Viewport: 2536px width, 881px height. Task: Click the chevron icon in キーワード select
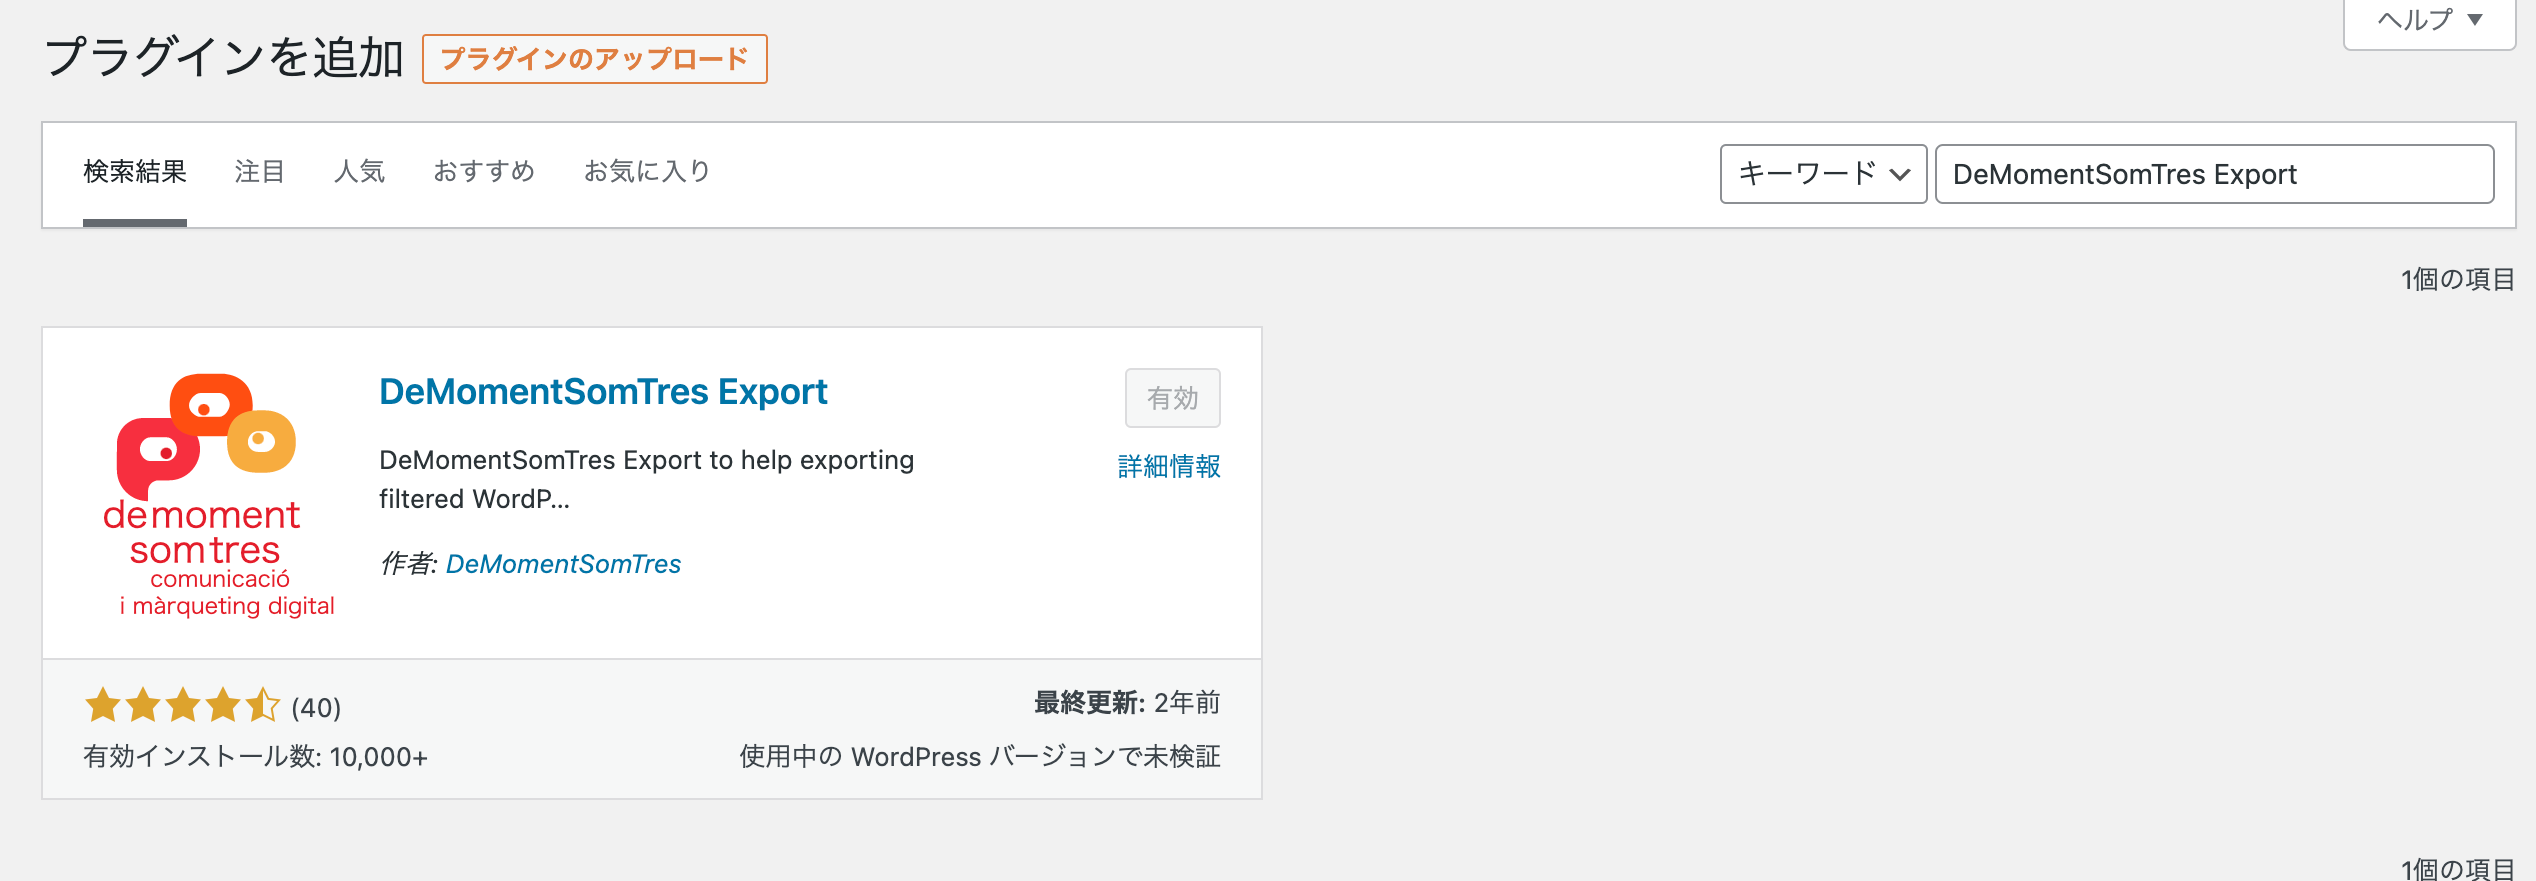[x=1900, y=175]
